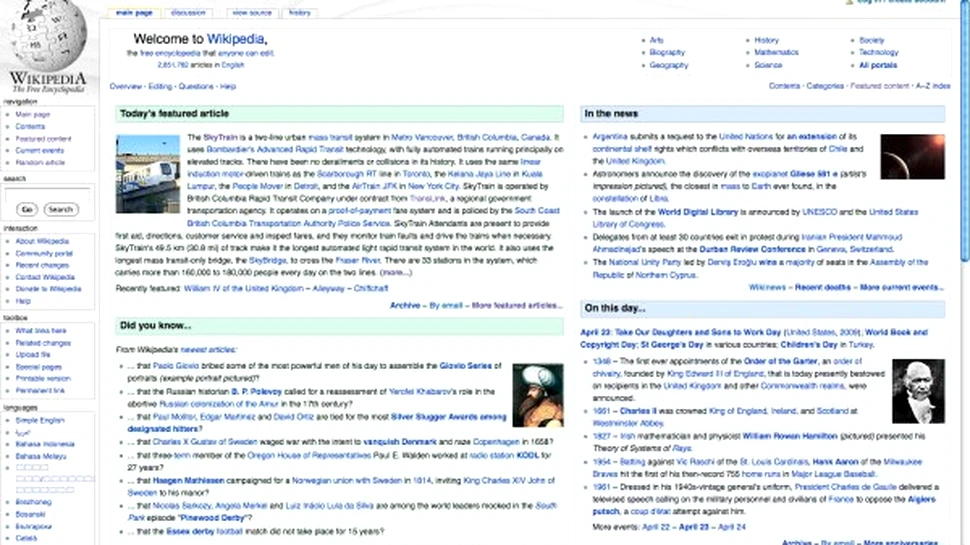Click Overview link under welcome banner
Screen dimensions: 970x545
126,87
